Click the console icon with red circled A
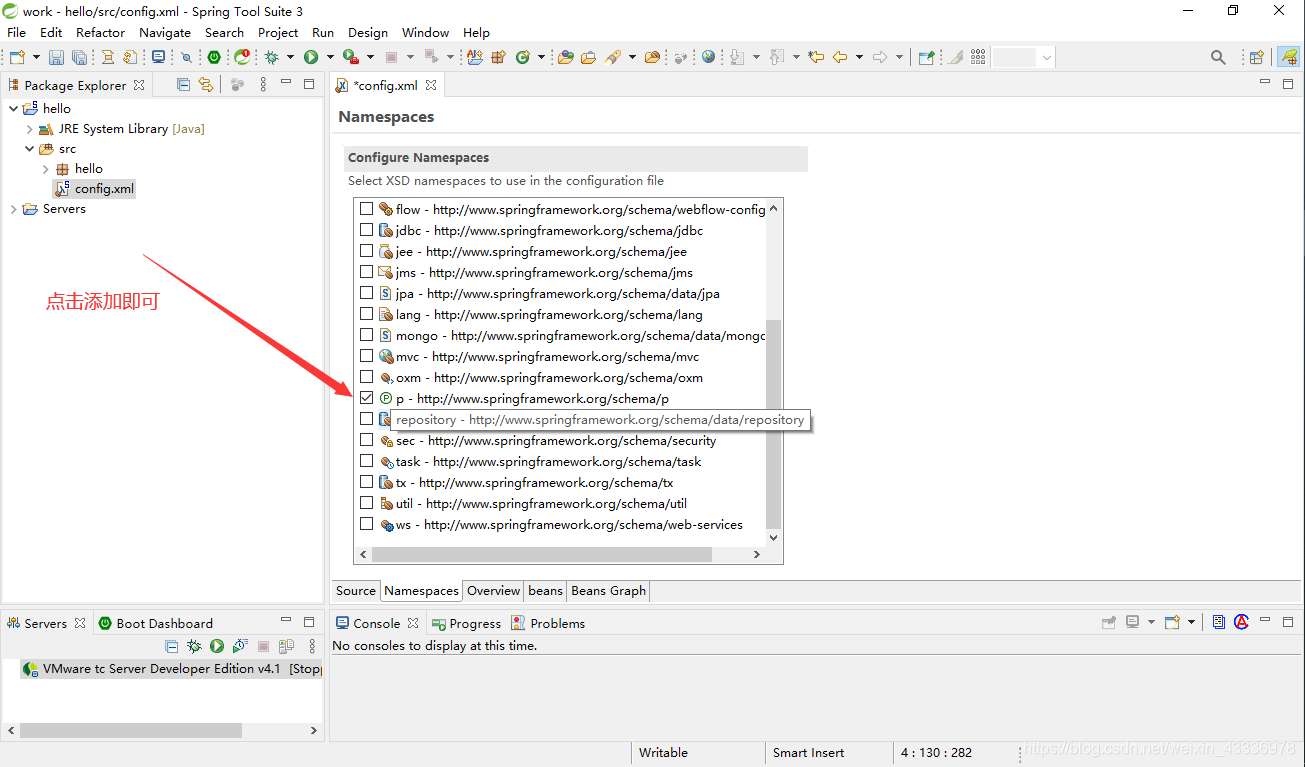 [1241, 622]
